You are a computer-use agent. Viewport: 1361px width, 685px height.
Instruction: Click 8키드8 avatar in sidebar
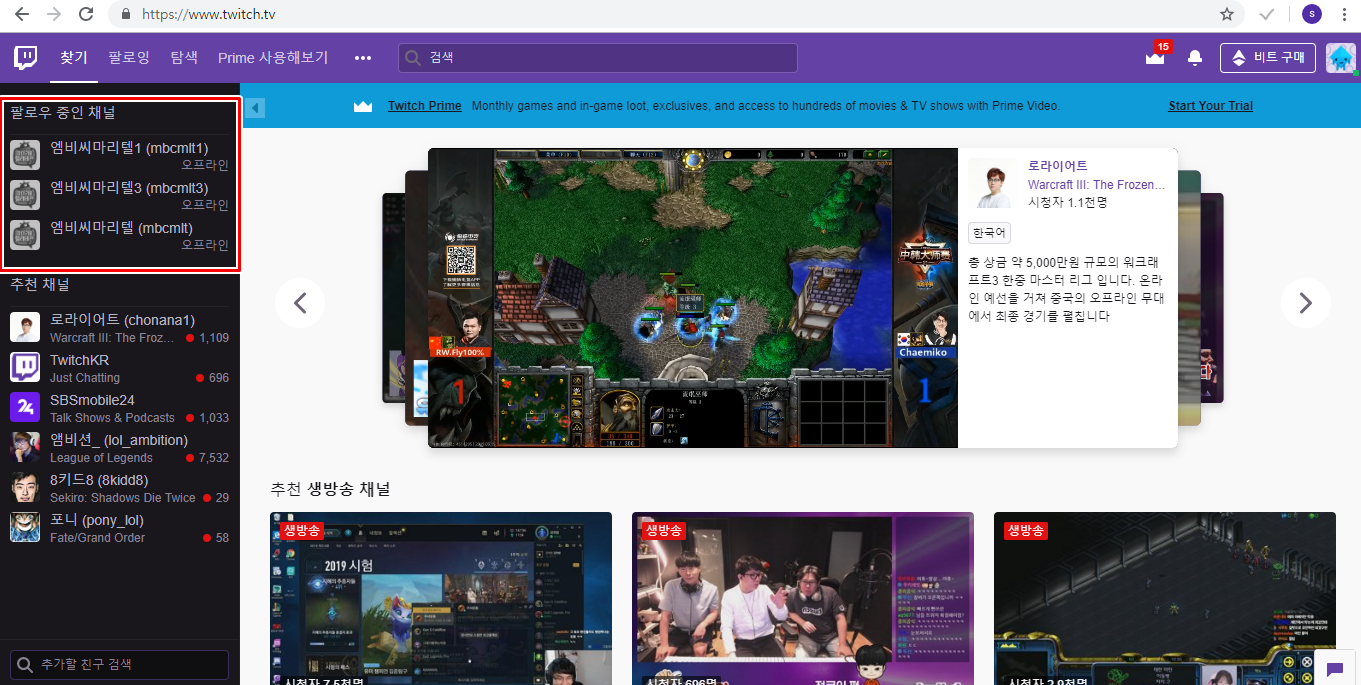point(25,487)
